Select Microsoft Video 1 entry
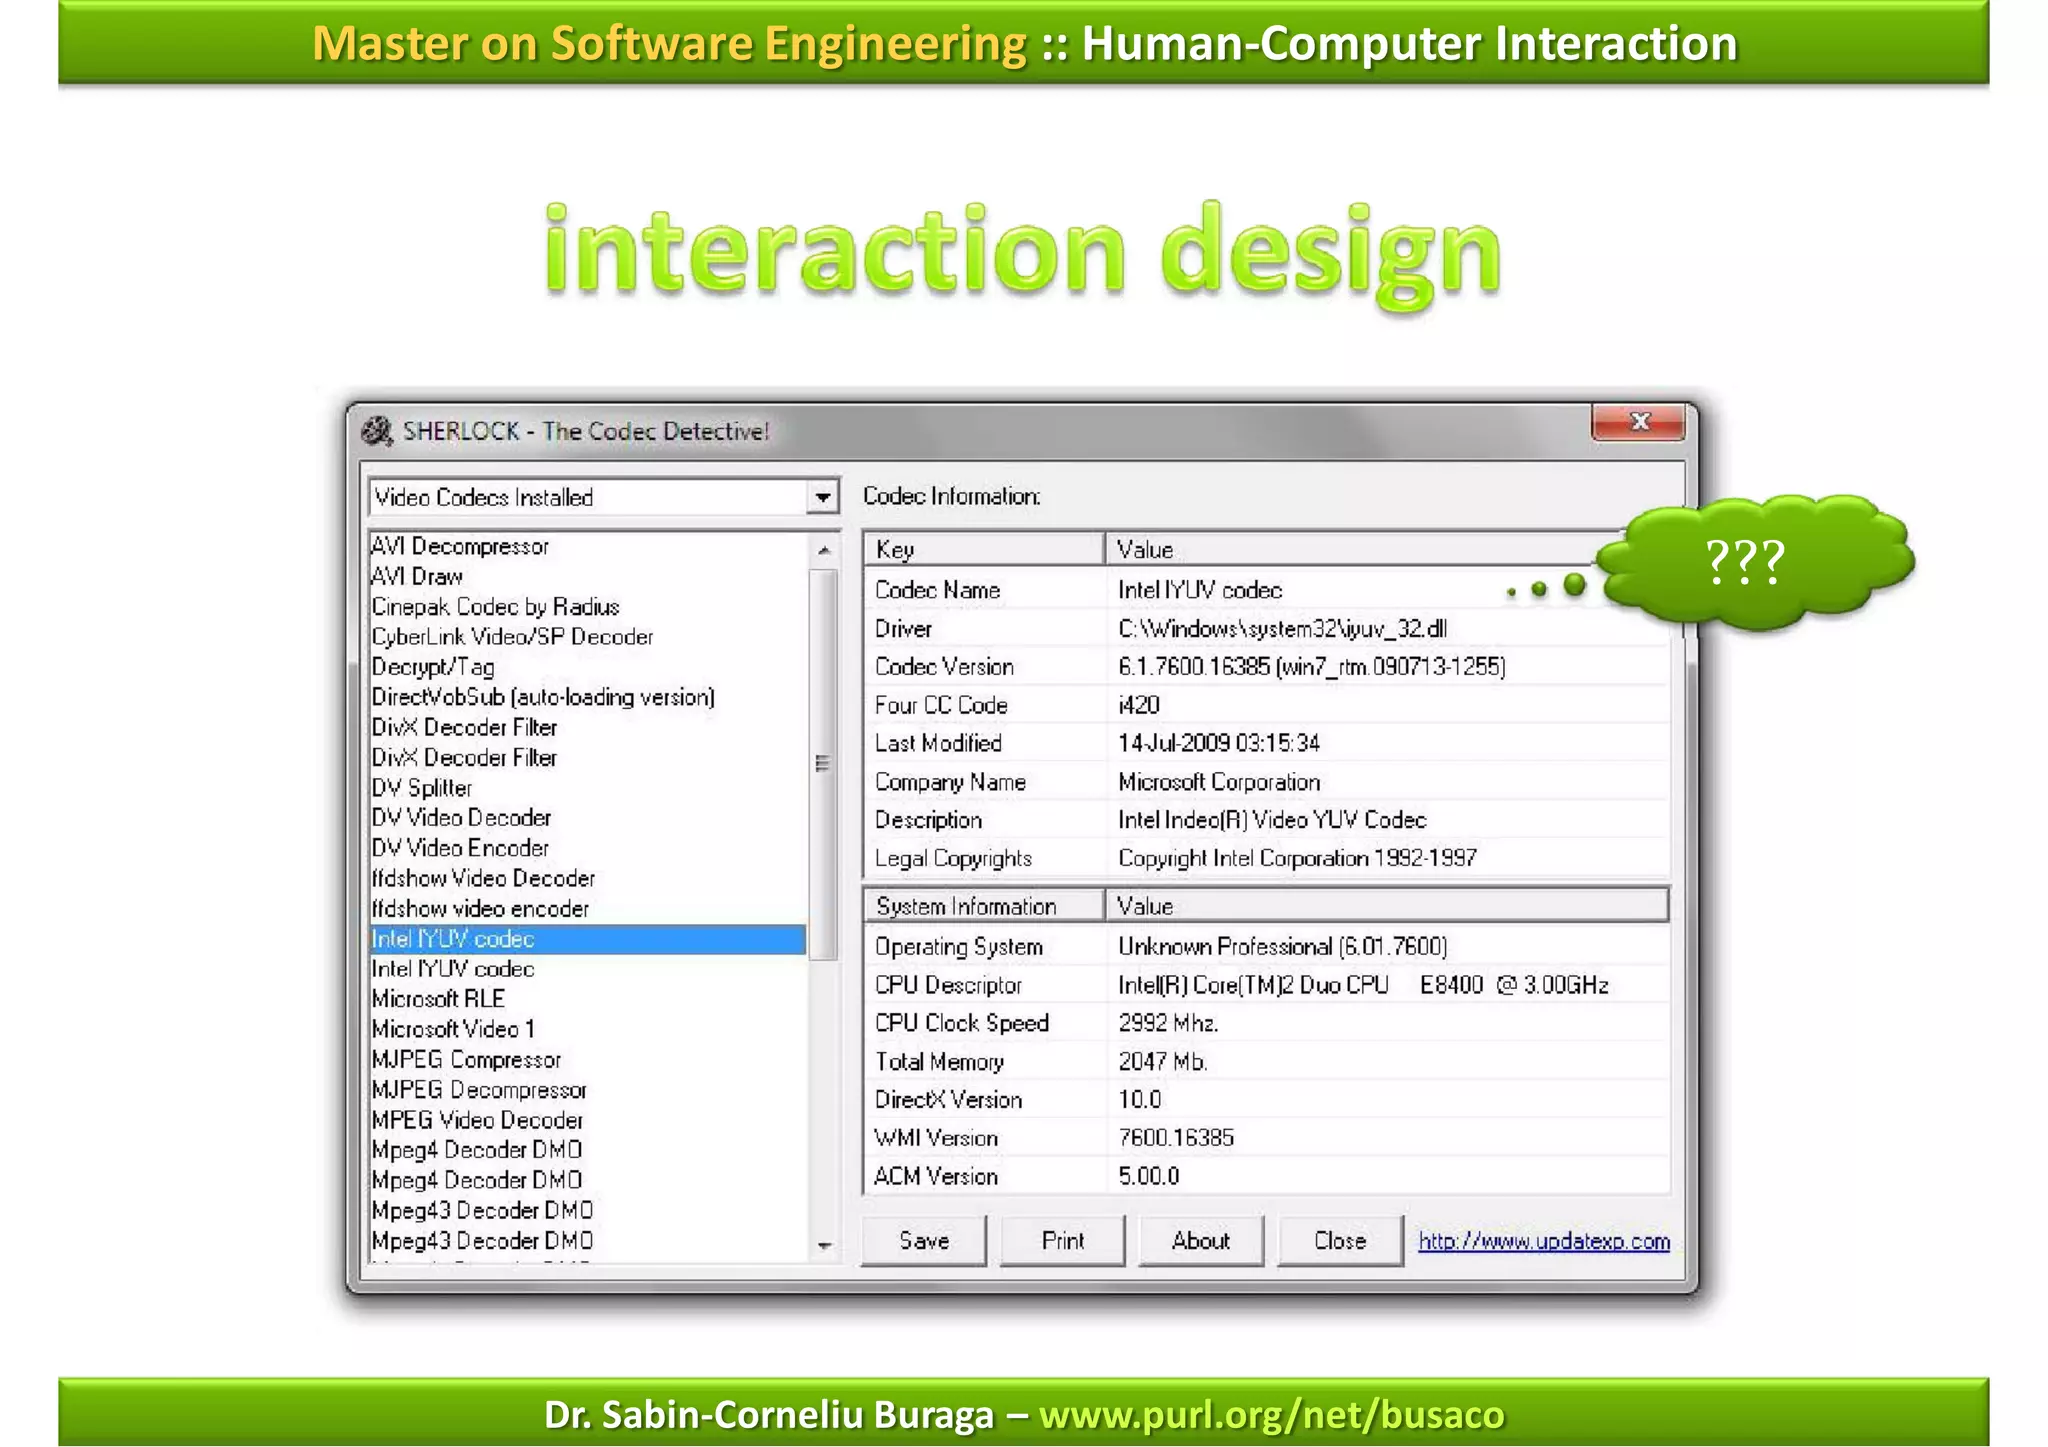The image size is (2048, 1447). tap(588, 1029)
